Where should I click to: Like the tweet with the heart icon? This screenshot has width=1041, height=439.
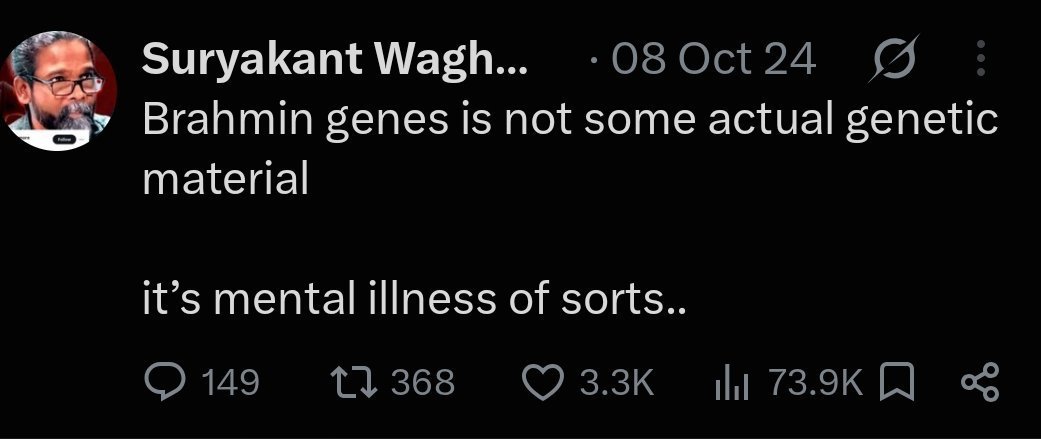click(x=542, y=383)
